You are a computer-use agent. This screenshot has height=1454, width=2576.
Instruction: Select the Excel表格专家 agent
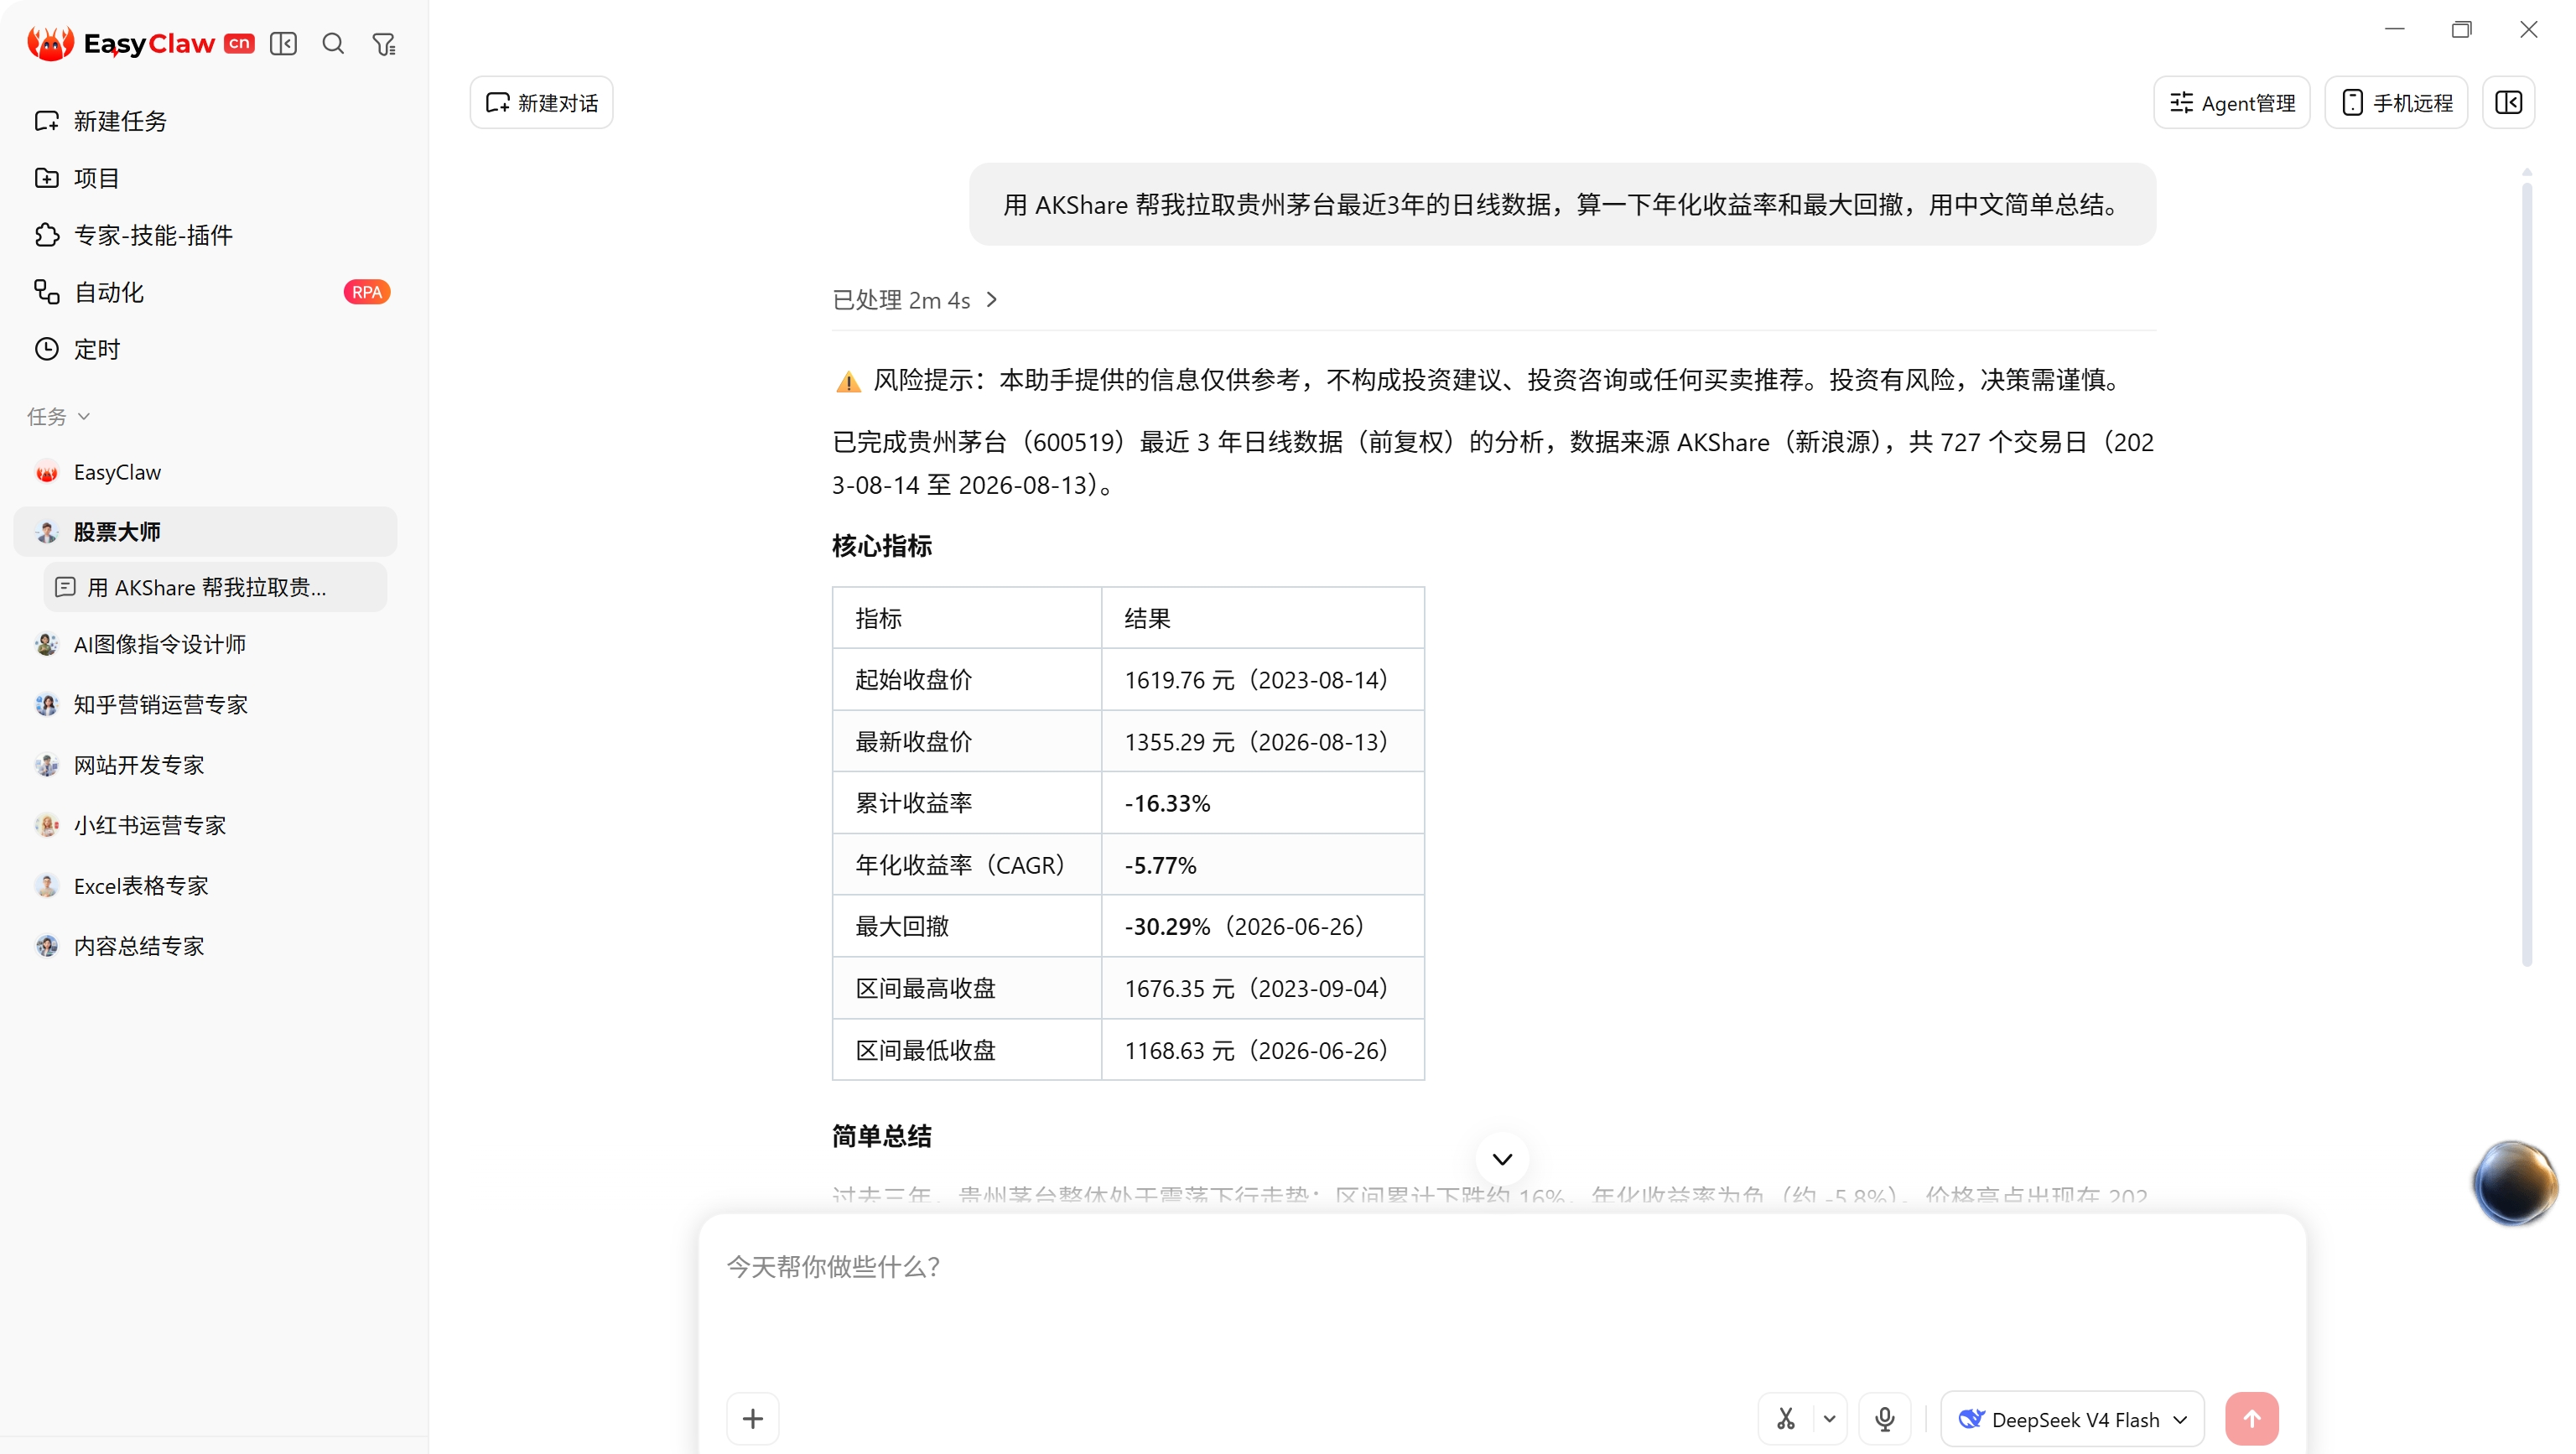point(205,886)
